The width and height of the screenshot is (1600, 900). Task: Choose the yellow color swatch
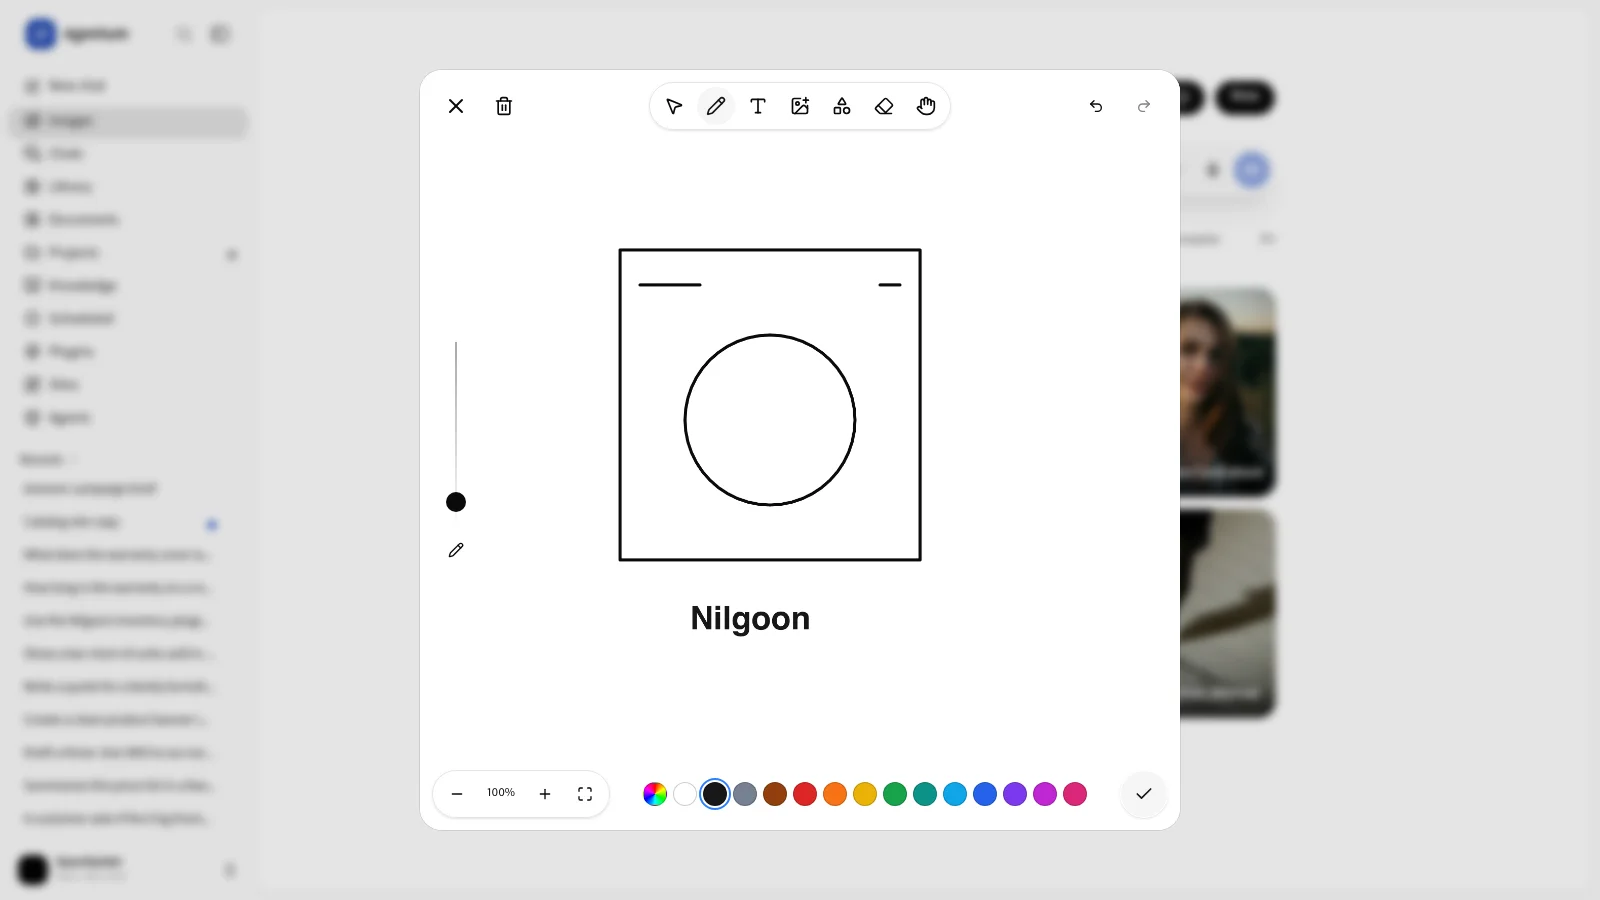(x=865, y=794)
